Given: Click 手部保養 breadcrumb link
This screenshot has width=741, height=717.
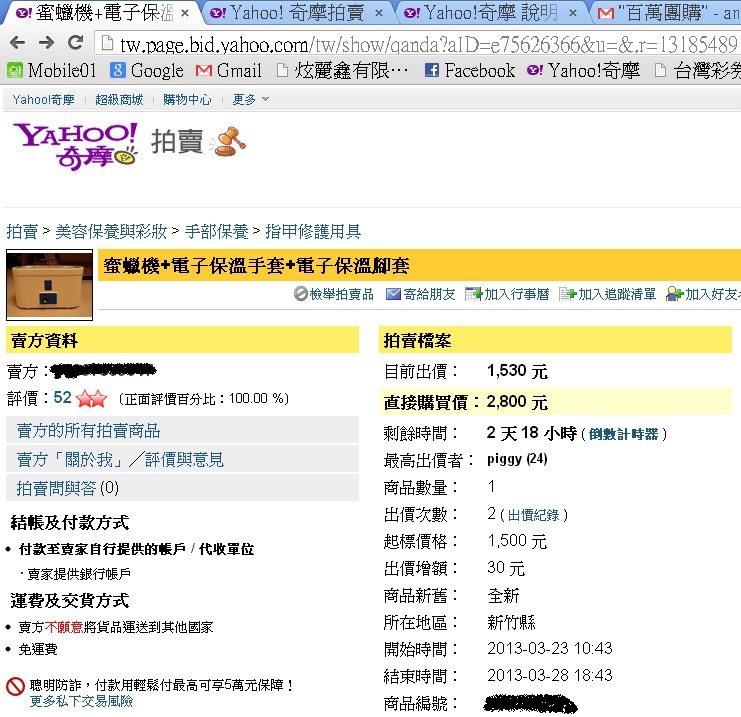Looking at the screenshot, I should tap(216, 232).
